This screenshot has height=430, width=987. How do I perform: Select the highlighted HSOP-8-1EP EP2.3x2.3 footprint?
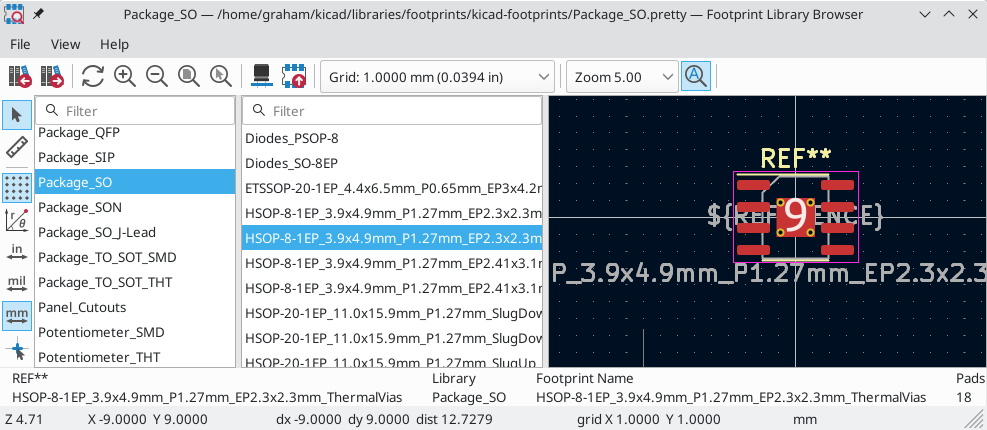coord(392,238)
